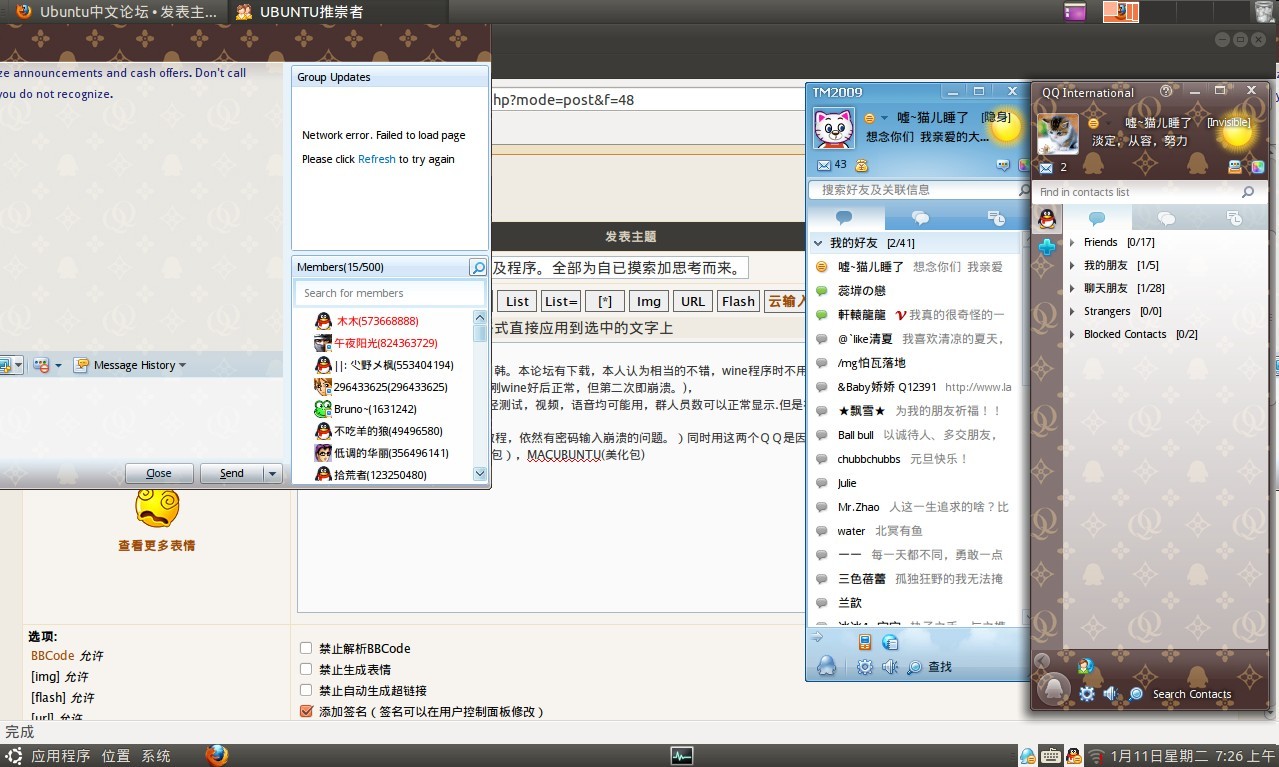Click the search icon beside Members(15/500)
The image size is (1279, 767).
click(x=478, y=267)
